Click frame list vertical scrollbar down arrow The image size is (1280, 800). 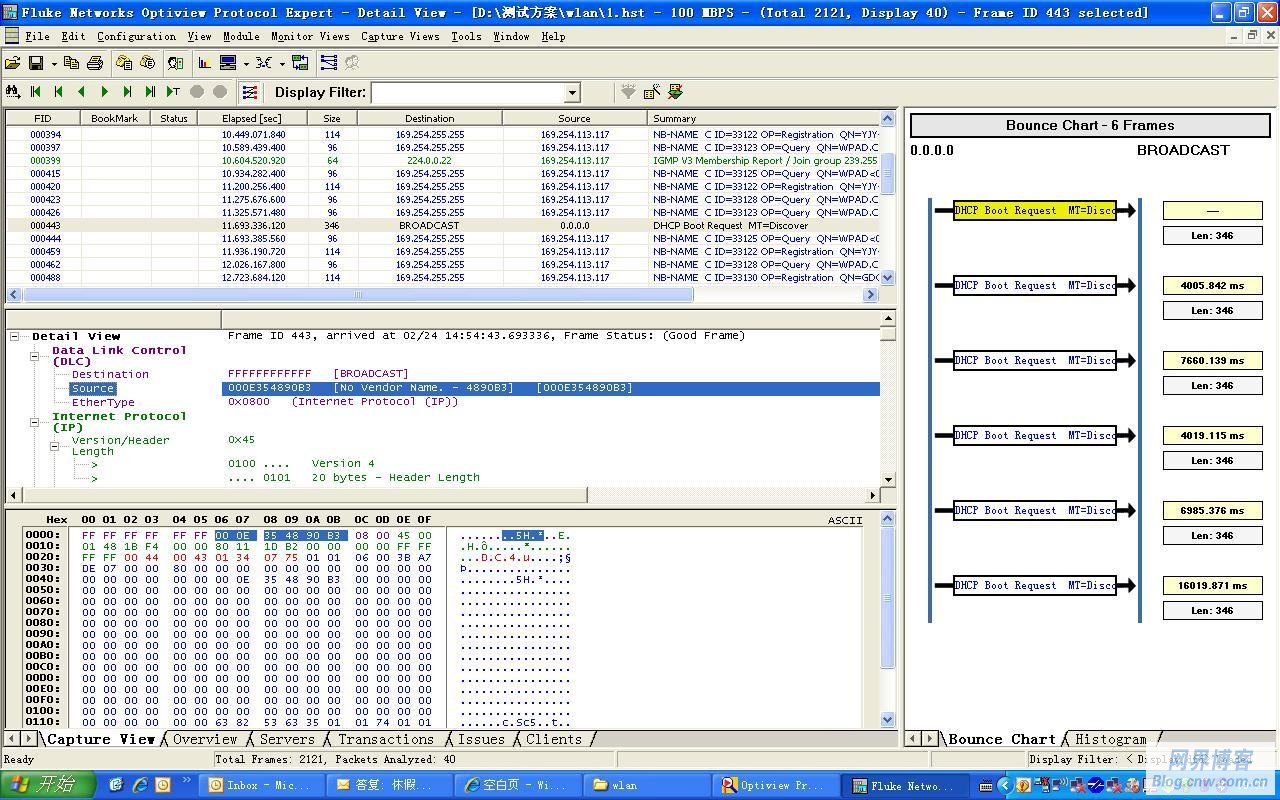888,277
